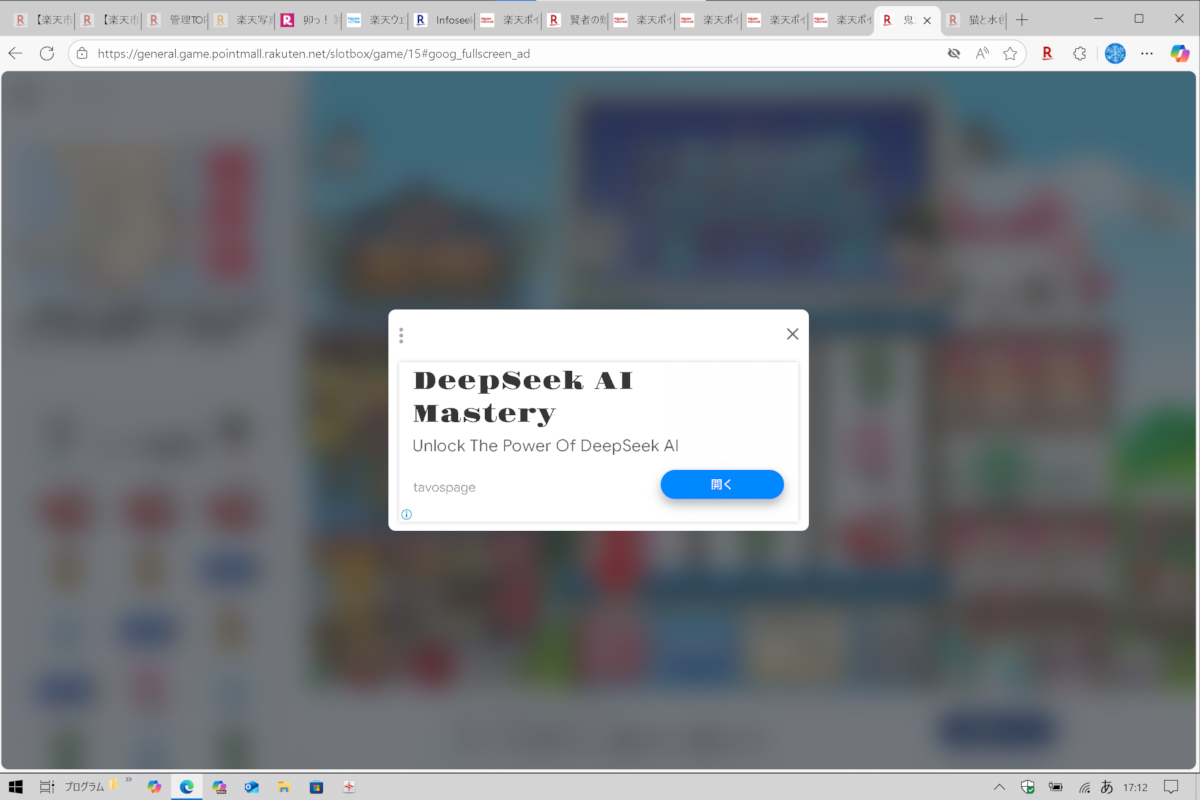Open Windows Security tray icon
The height and width of the screenshot is (800, 1200).
1027,787
